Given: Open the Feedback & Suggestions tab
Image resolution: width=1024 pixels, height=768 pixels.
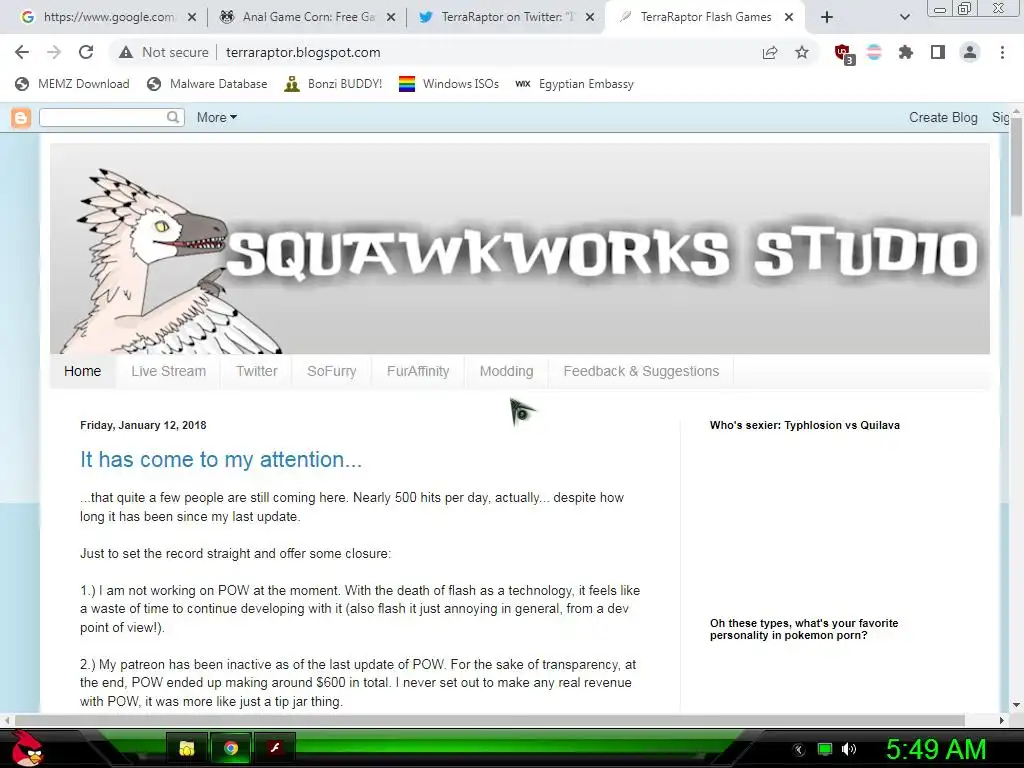Looking at the screenshot, I should coord(641,371).
